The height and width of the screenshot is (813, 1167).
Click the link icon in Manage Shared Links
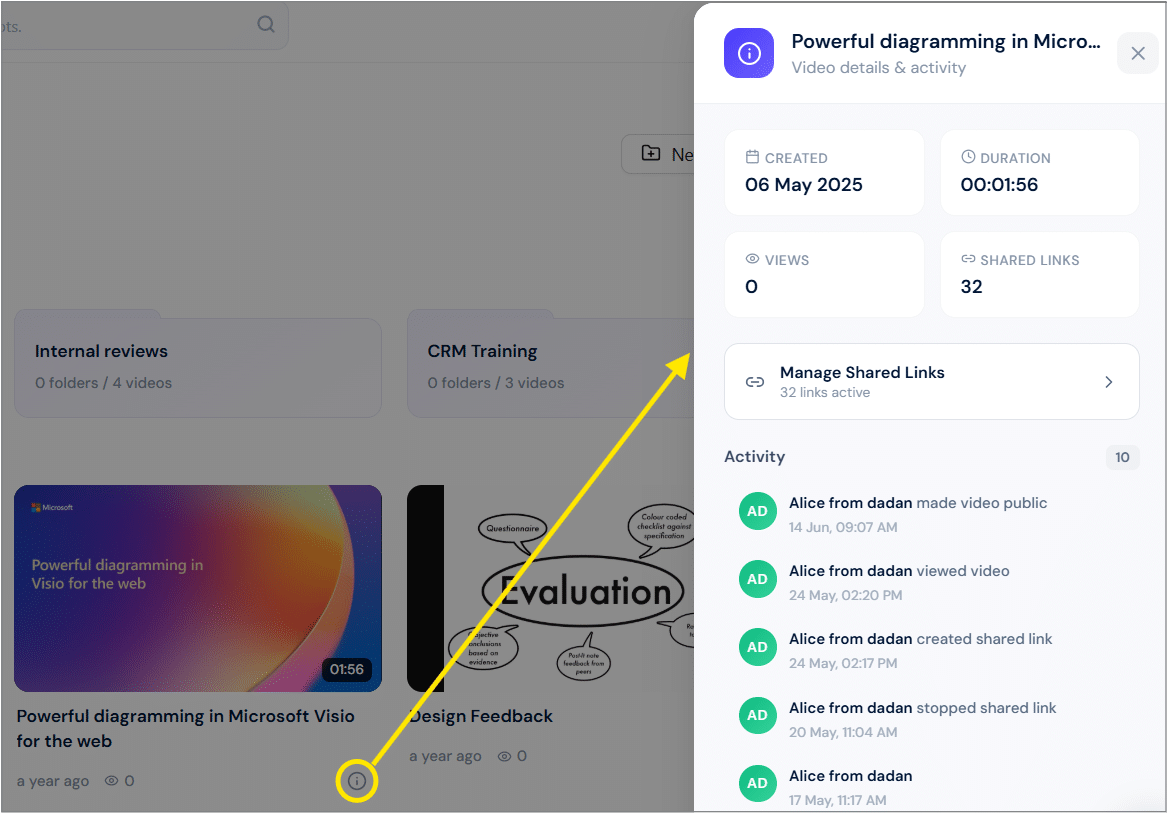coord(755,382)
